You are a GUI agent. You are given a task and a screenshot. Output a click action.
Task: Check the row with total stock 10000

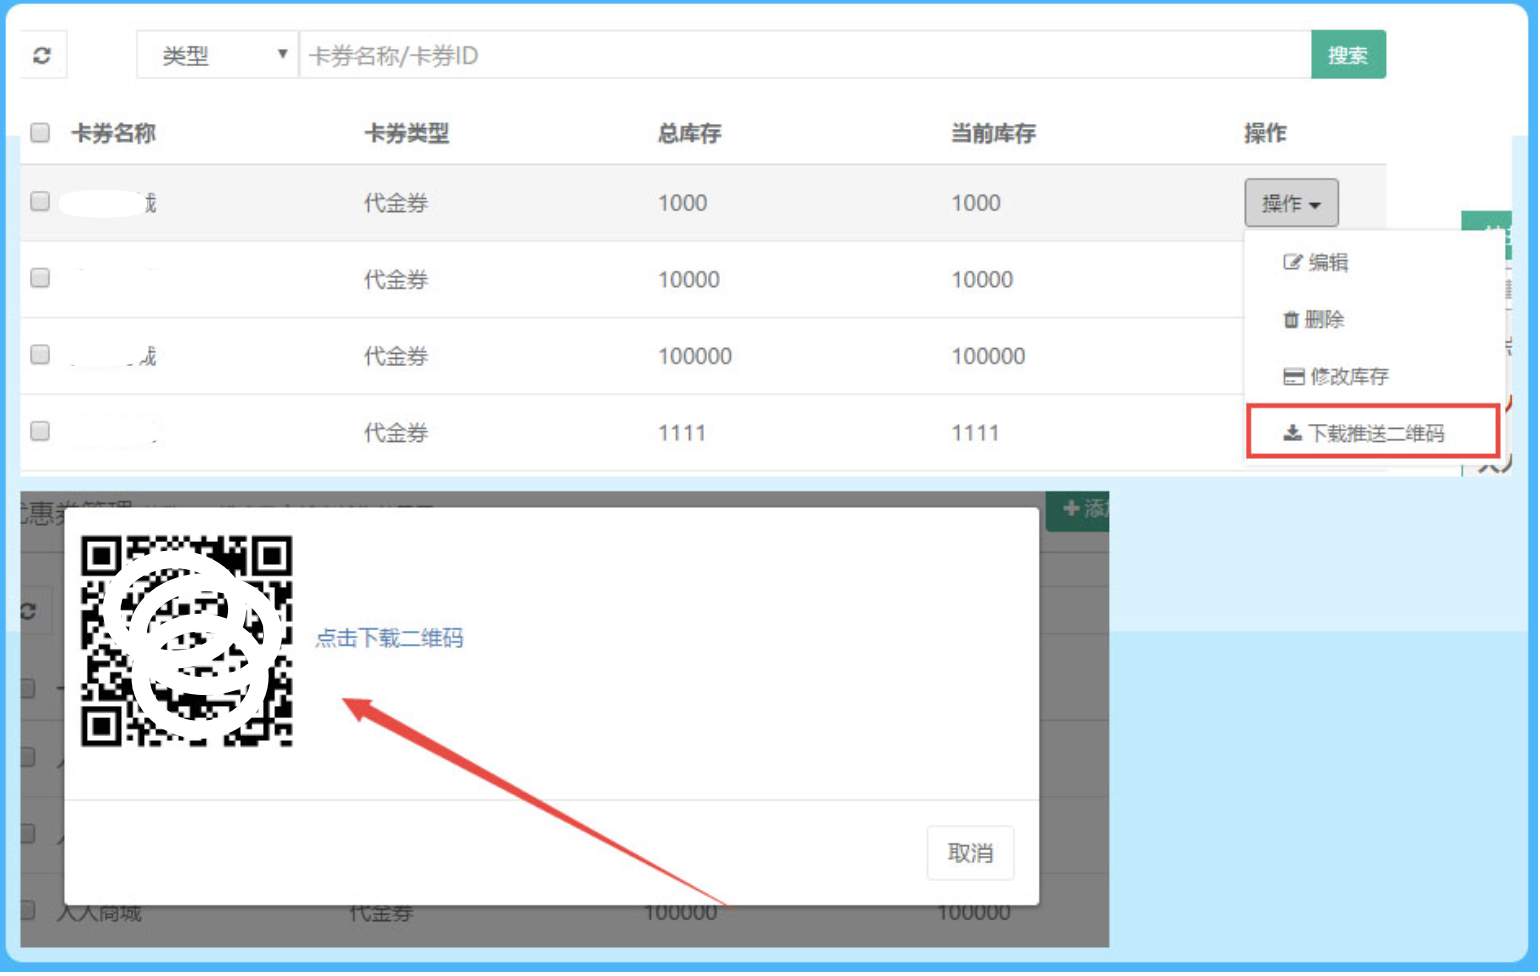tap(40, 279)
